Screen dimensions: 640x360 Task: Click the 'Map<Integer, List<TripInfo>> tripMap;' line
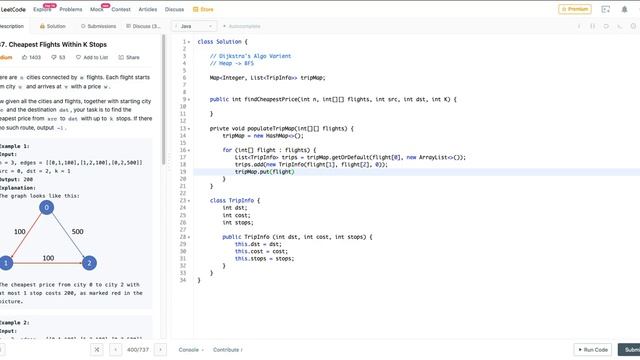point(268,78)
